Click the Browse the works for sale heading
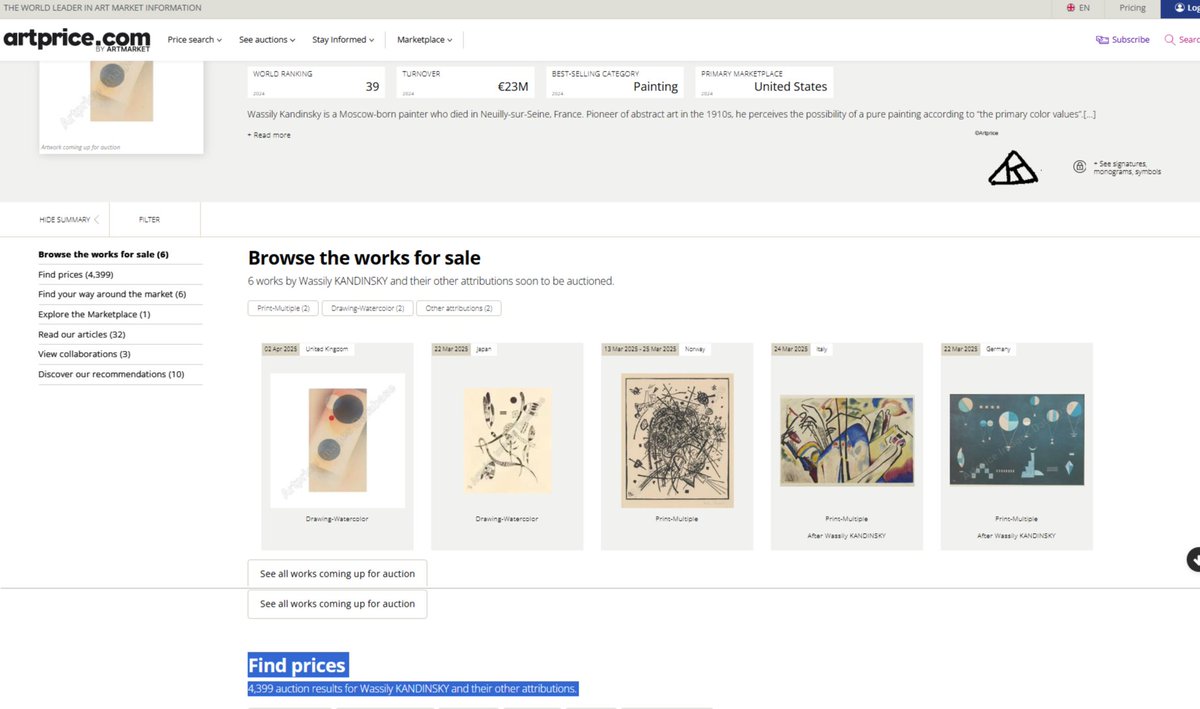Viewport: 1200px width, 709px height. pyautogui.click(x=364, y=258)
